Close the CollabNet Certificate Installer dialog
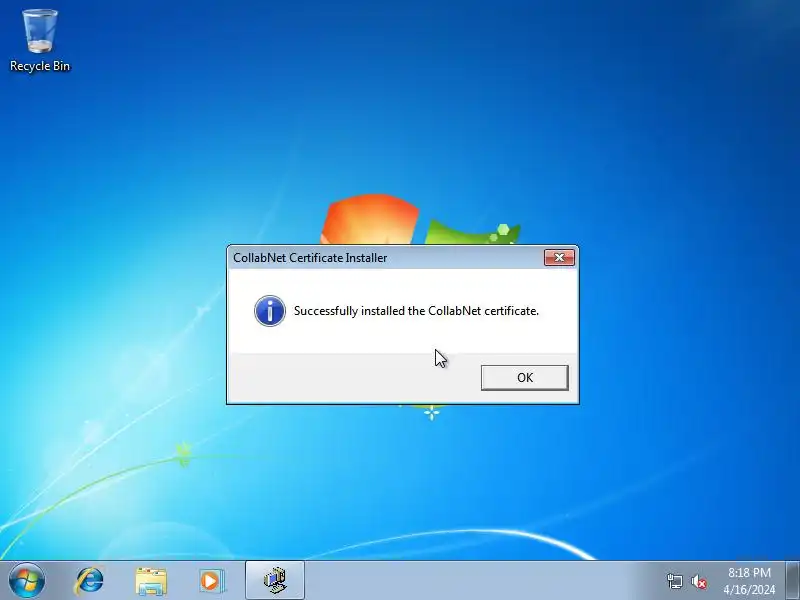Image resolution: width=800 pixels, height=600 pixels. 559,258
